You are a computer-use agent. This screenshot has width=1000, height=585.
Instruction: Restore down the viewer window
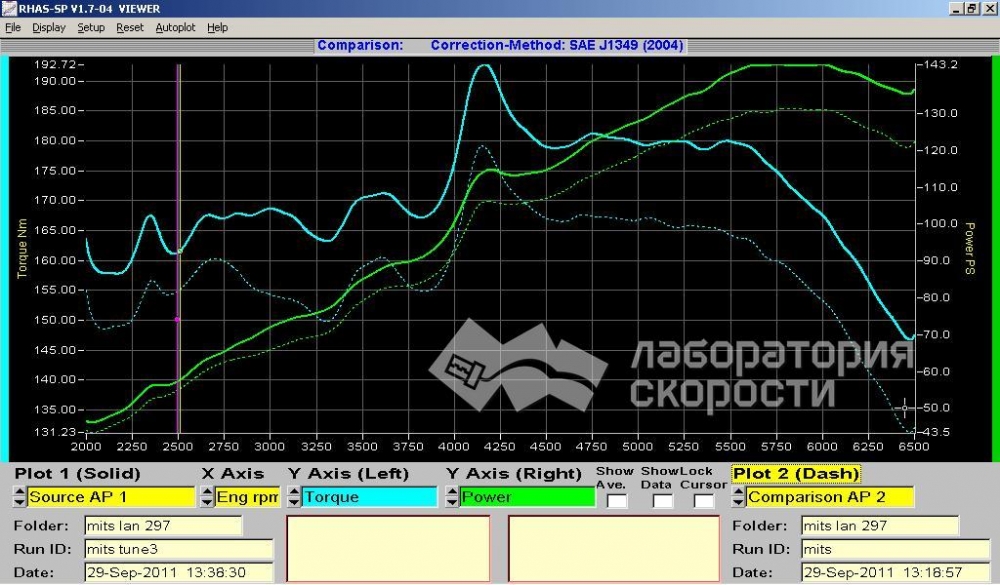click(x=971, y=8)
